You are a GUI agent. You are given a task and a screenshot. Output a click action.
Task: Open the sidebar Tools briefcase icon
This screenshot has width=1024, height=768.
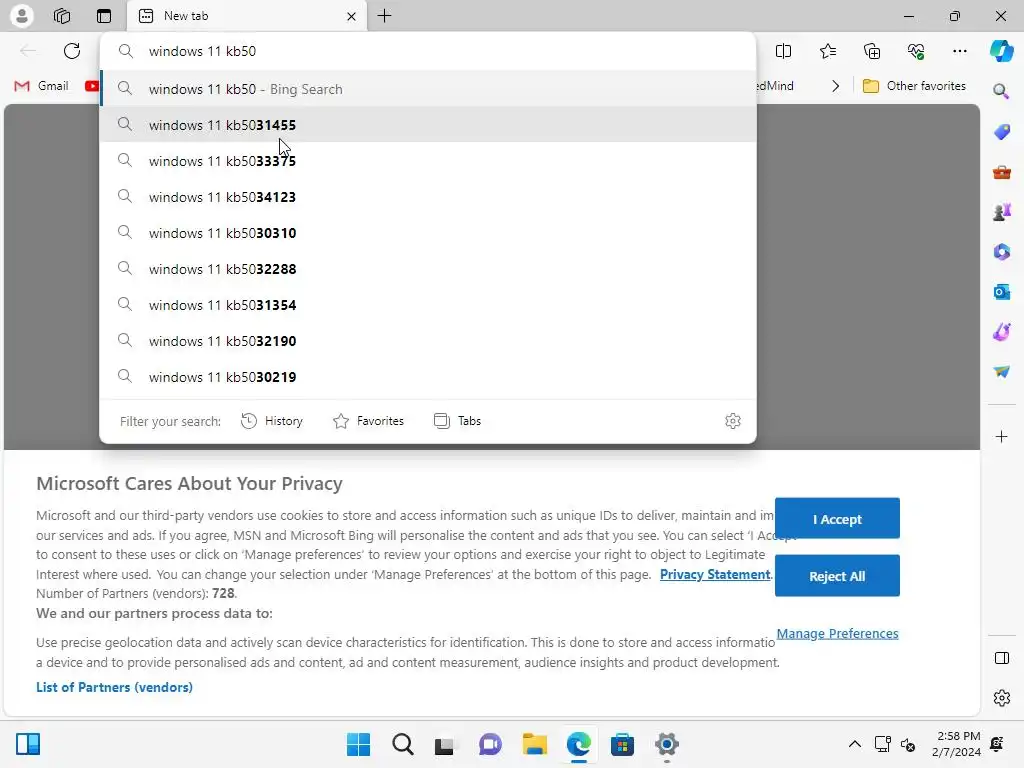(x=1001, y=172)
